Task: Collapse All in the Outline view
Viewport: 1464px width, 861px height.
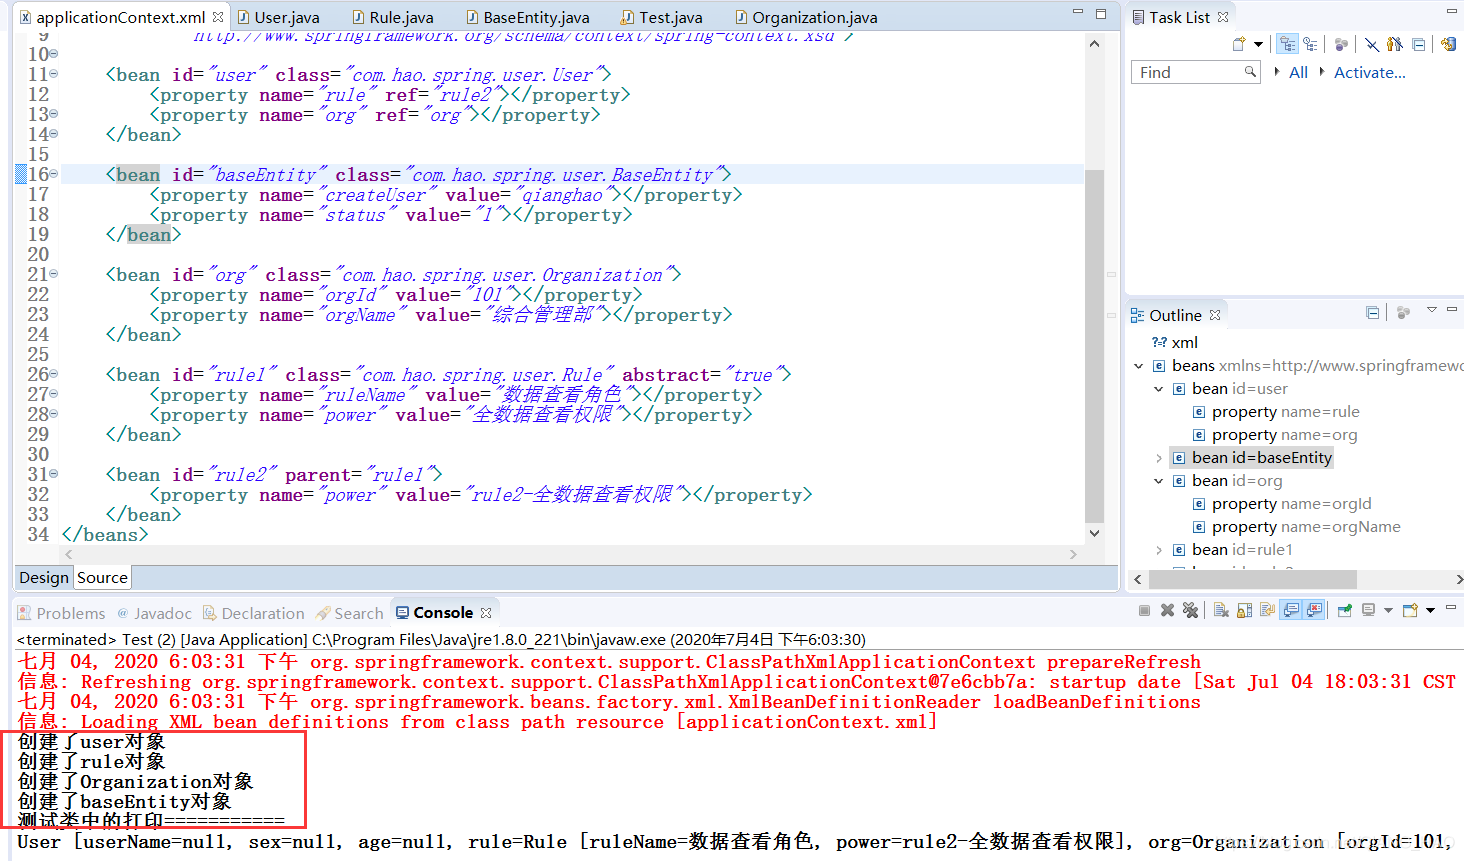Action: 1372,313
